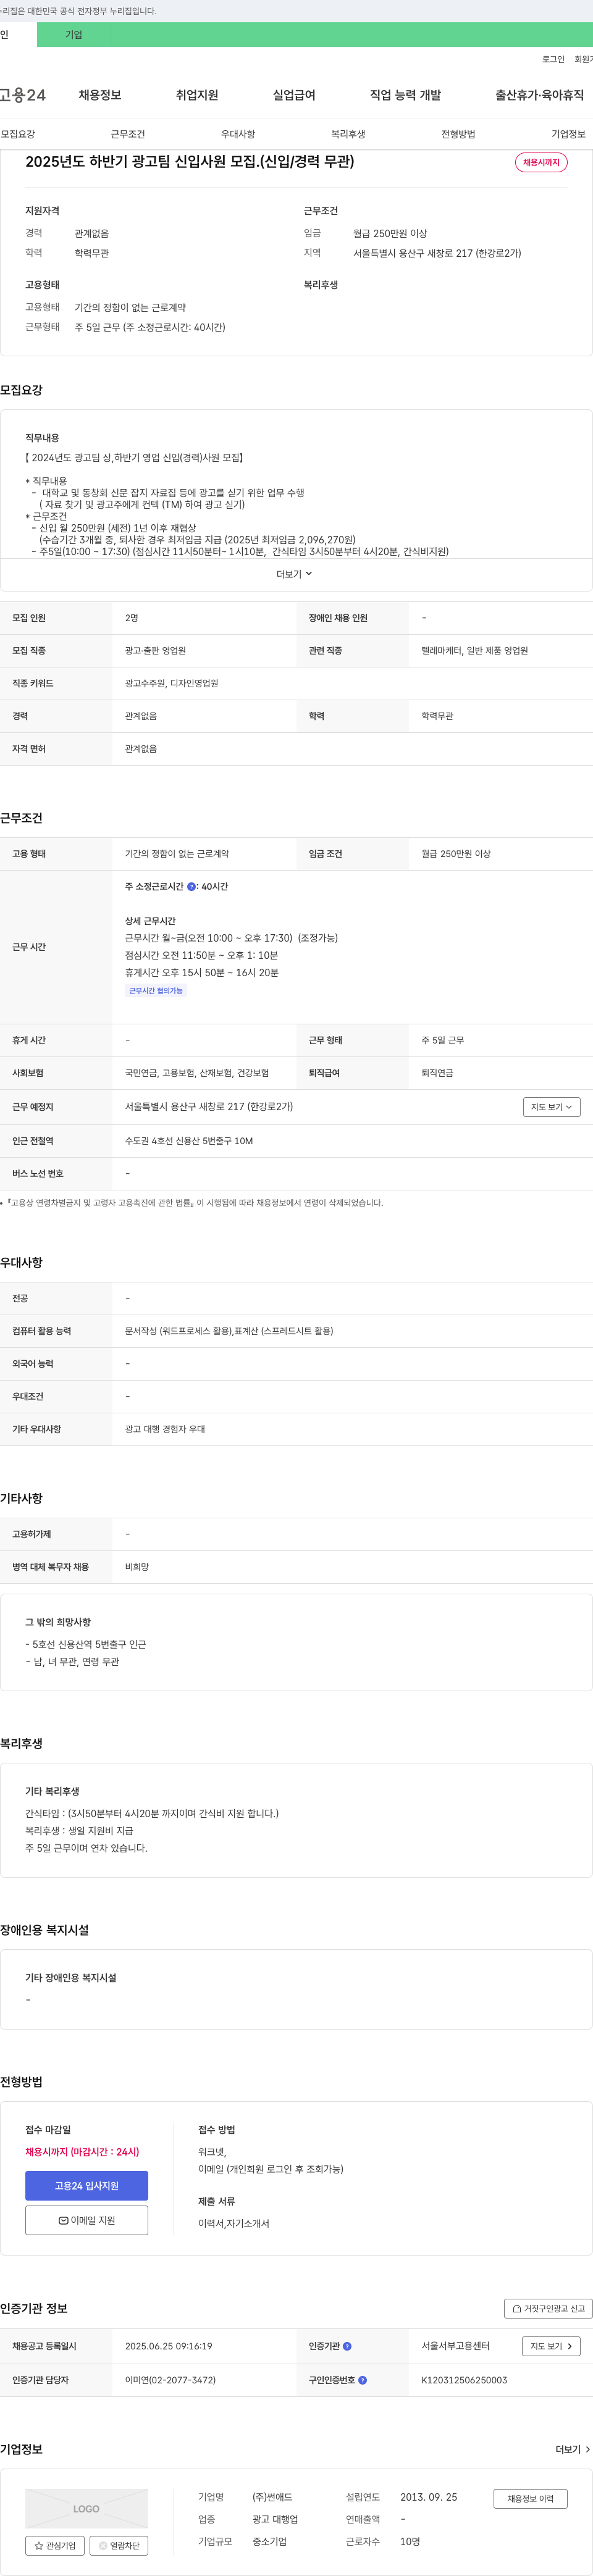Select the contact 이미연(02-2077-3472)

pyautogui.click(x=170, y=2380)
